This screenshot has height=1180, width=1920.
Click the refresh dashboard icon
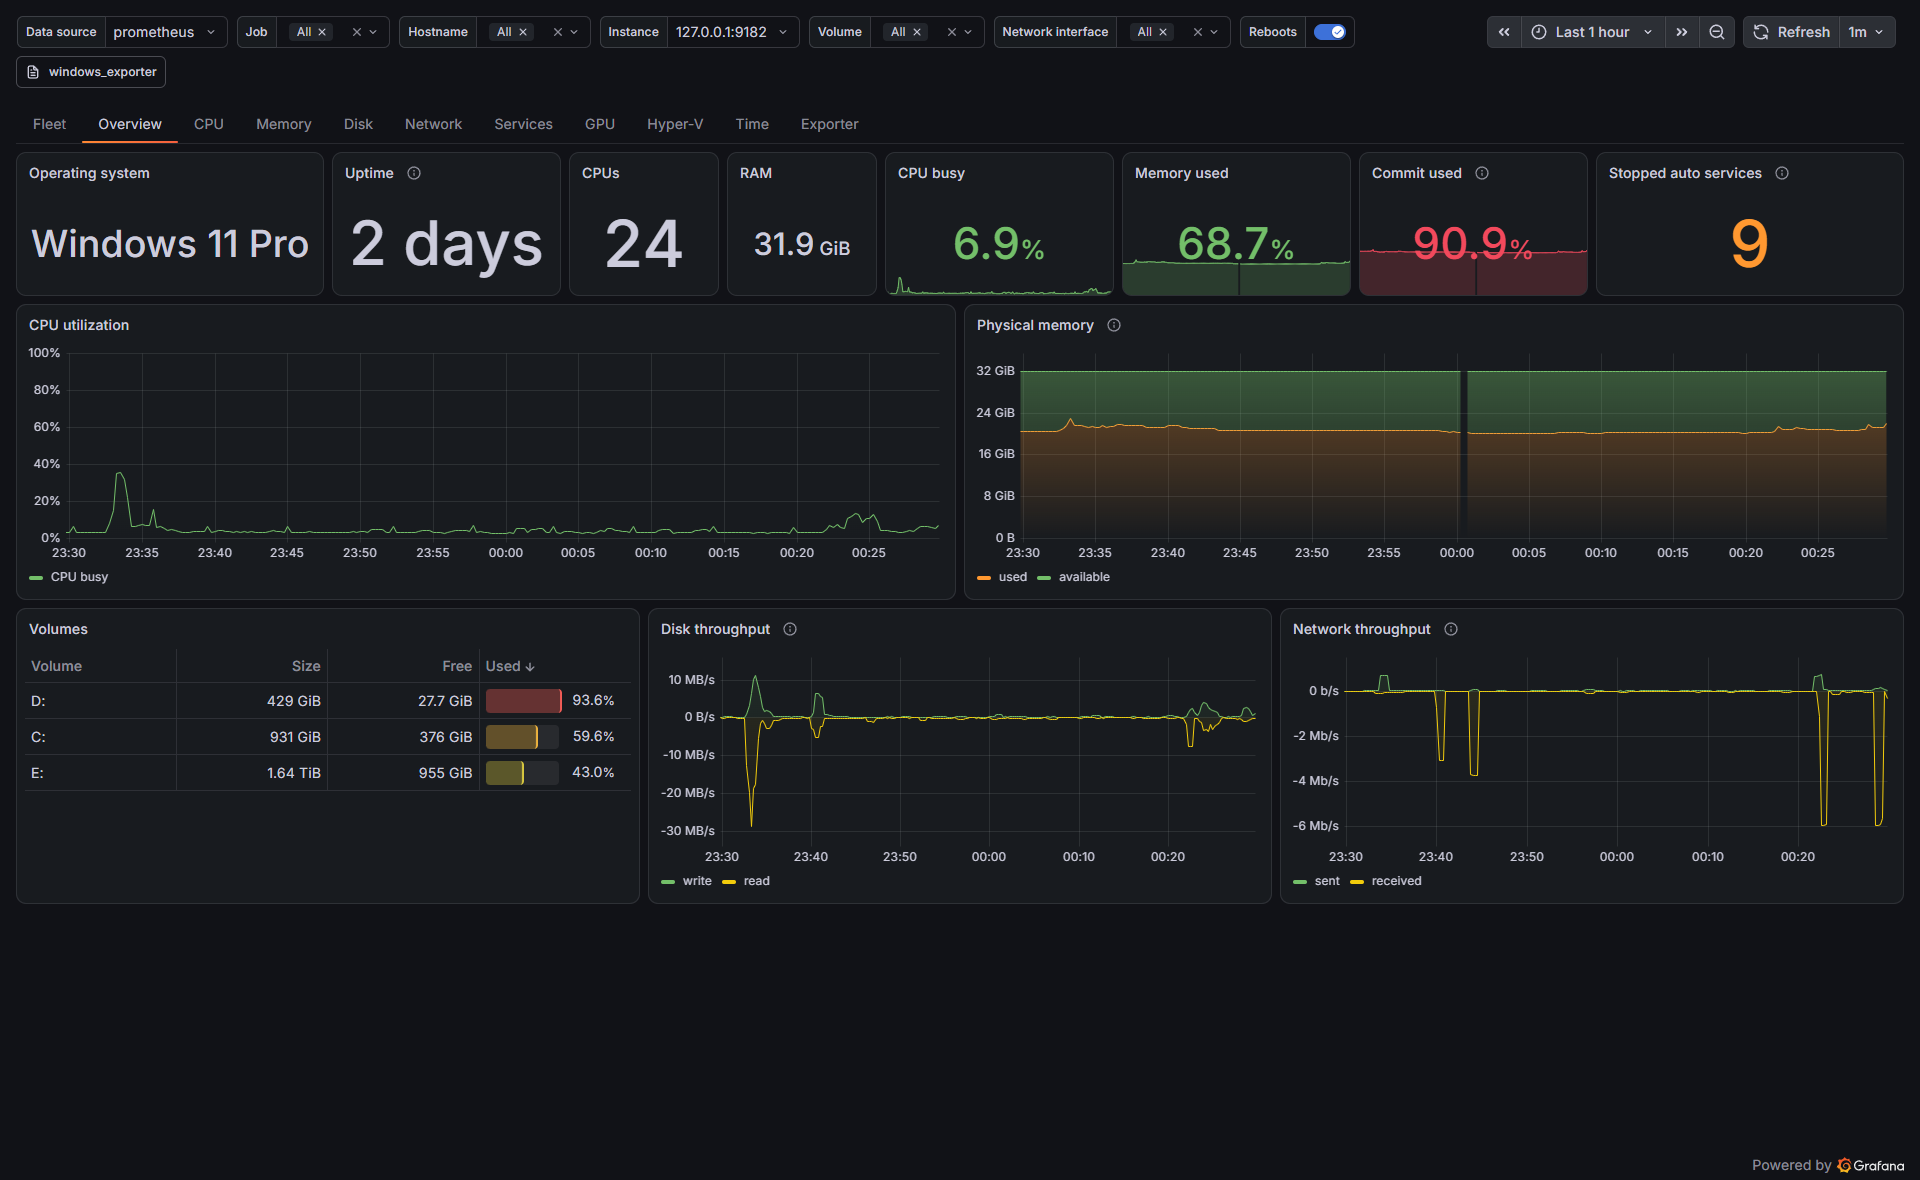point(1761,32)
